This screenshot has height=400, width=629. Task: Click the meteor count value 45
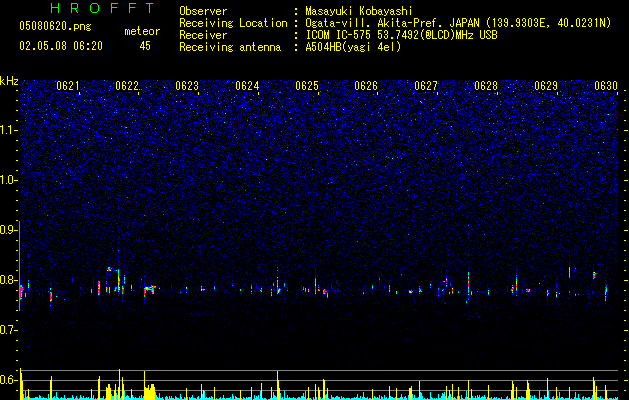tap(145, 46)
